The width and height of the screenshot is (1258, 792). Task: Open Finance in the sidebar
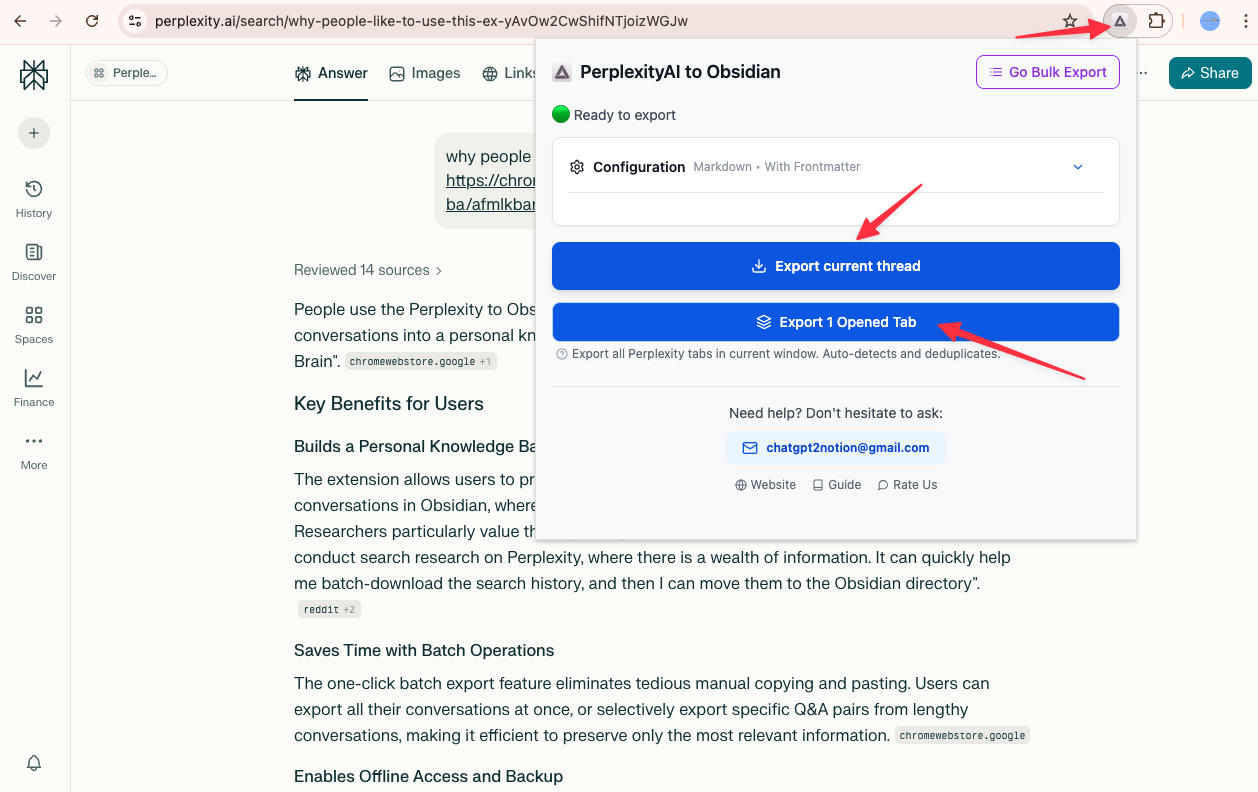34,387
